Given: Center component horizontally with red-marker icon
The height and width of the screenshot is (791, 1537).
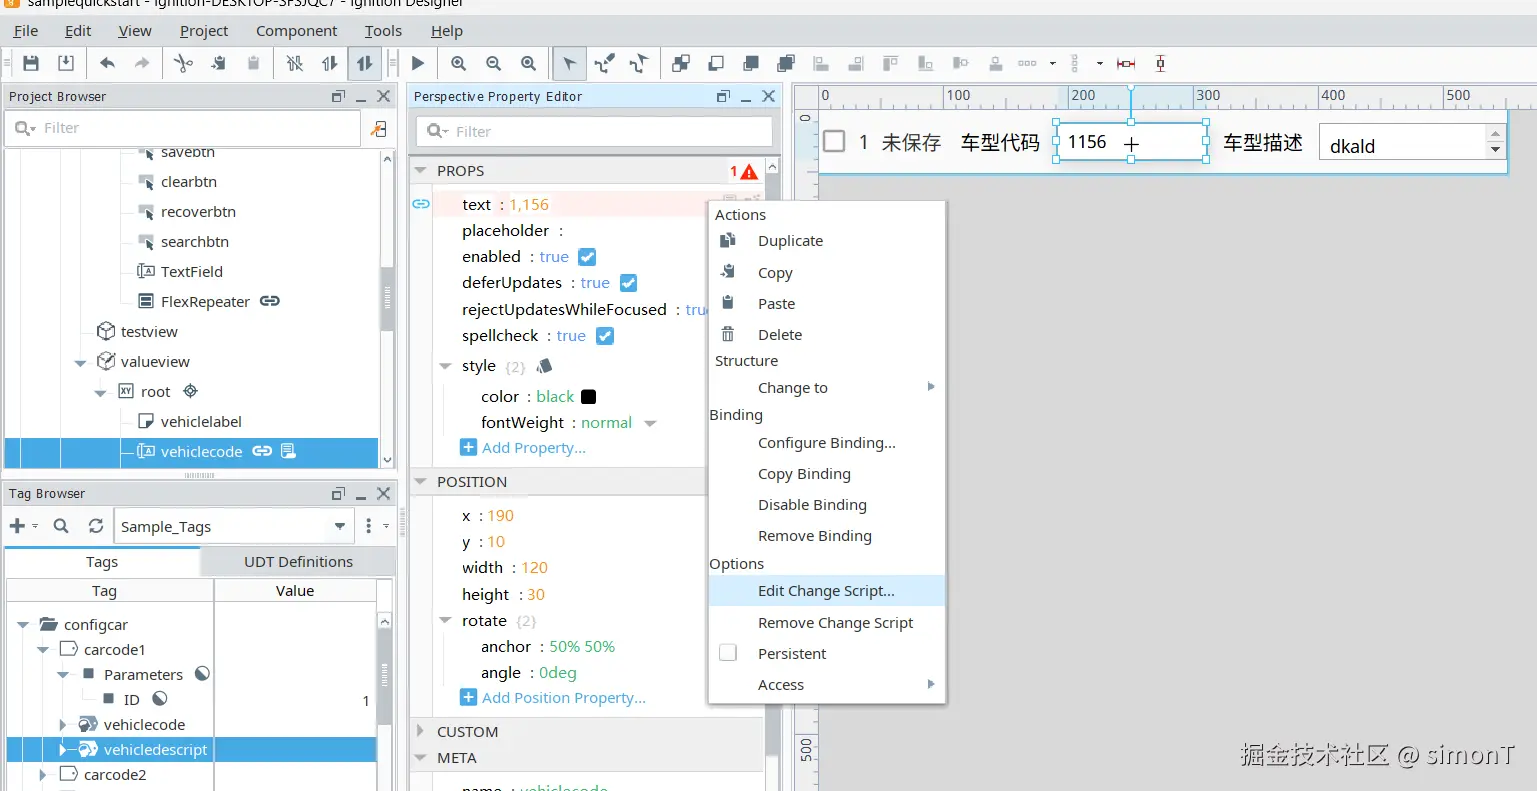Looking at the screenshot, I should (x=1126, y=63).
